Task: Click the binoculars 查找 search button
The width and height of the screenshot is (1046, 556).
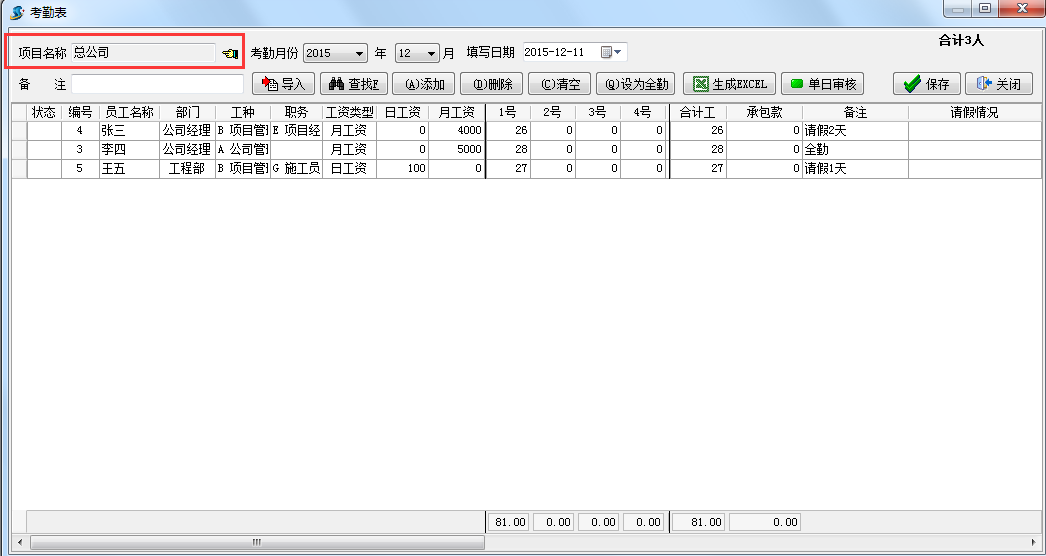Action: [x=353, y=84]
